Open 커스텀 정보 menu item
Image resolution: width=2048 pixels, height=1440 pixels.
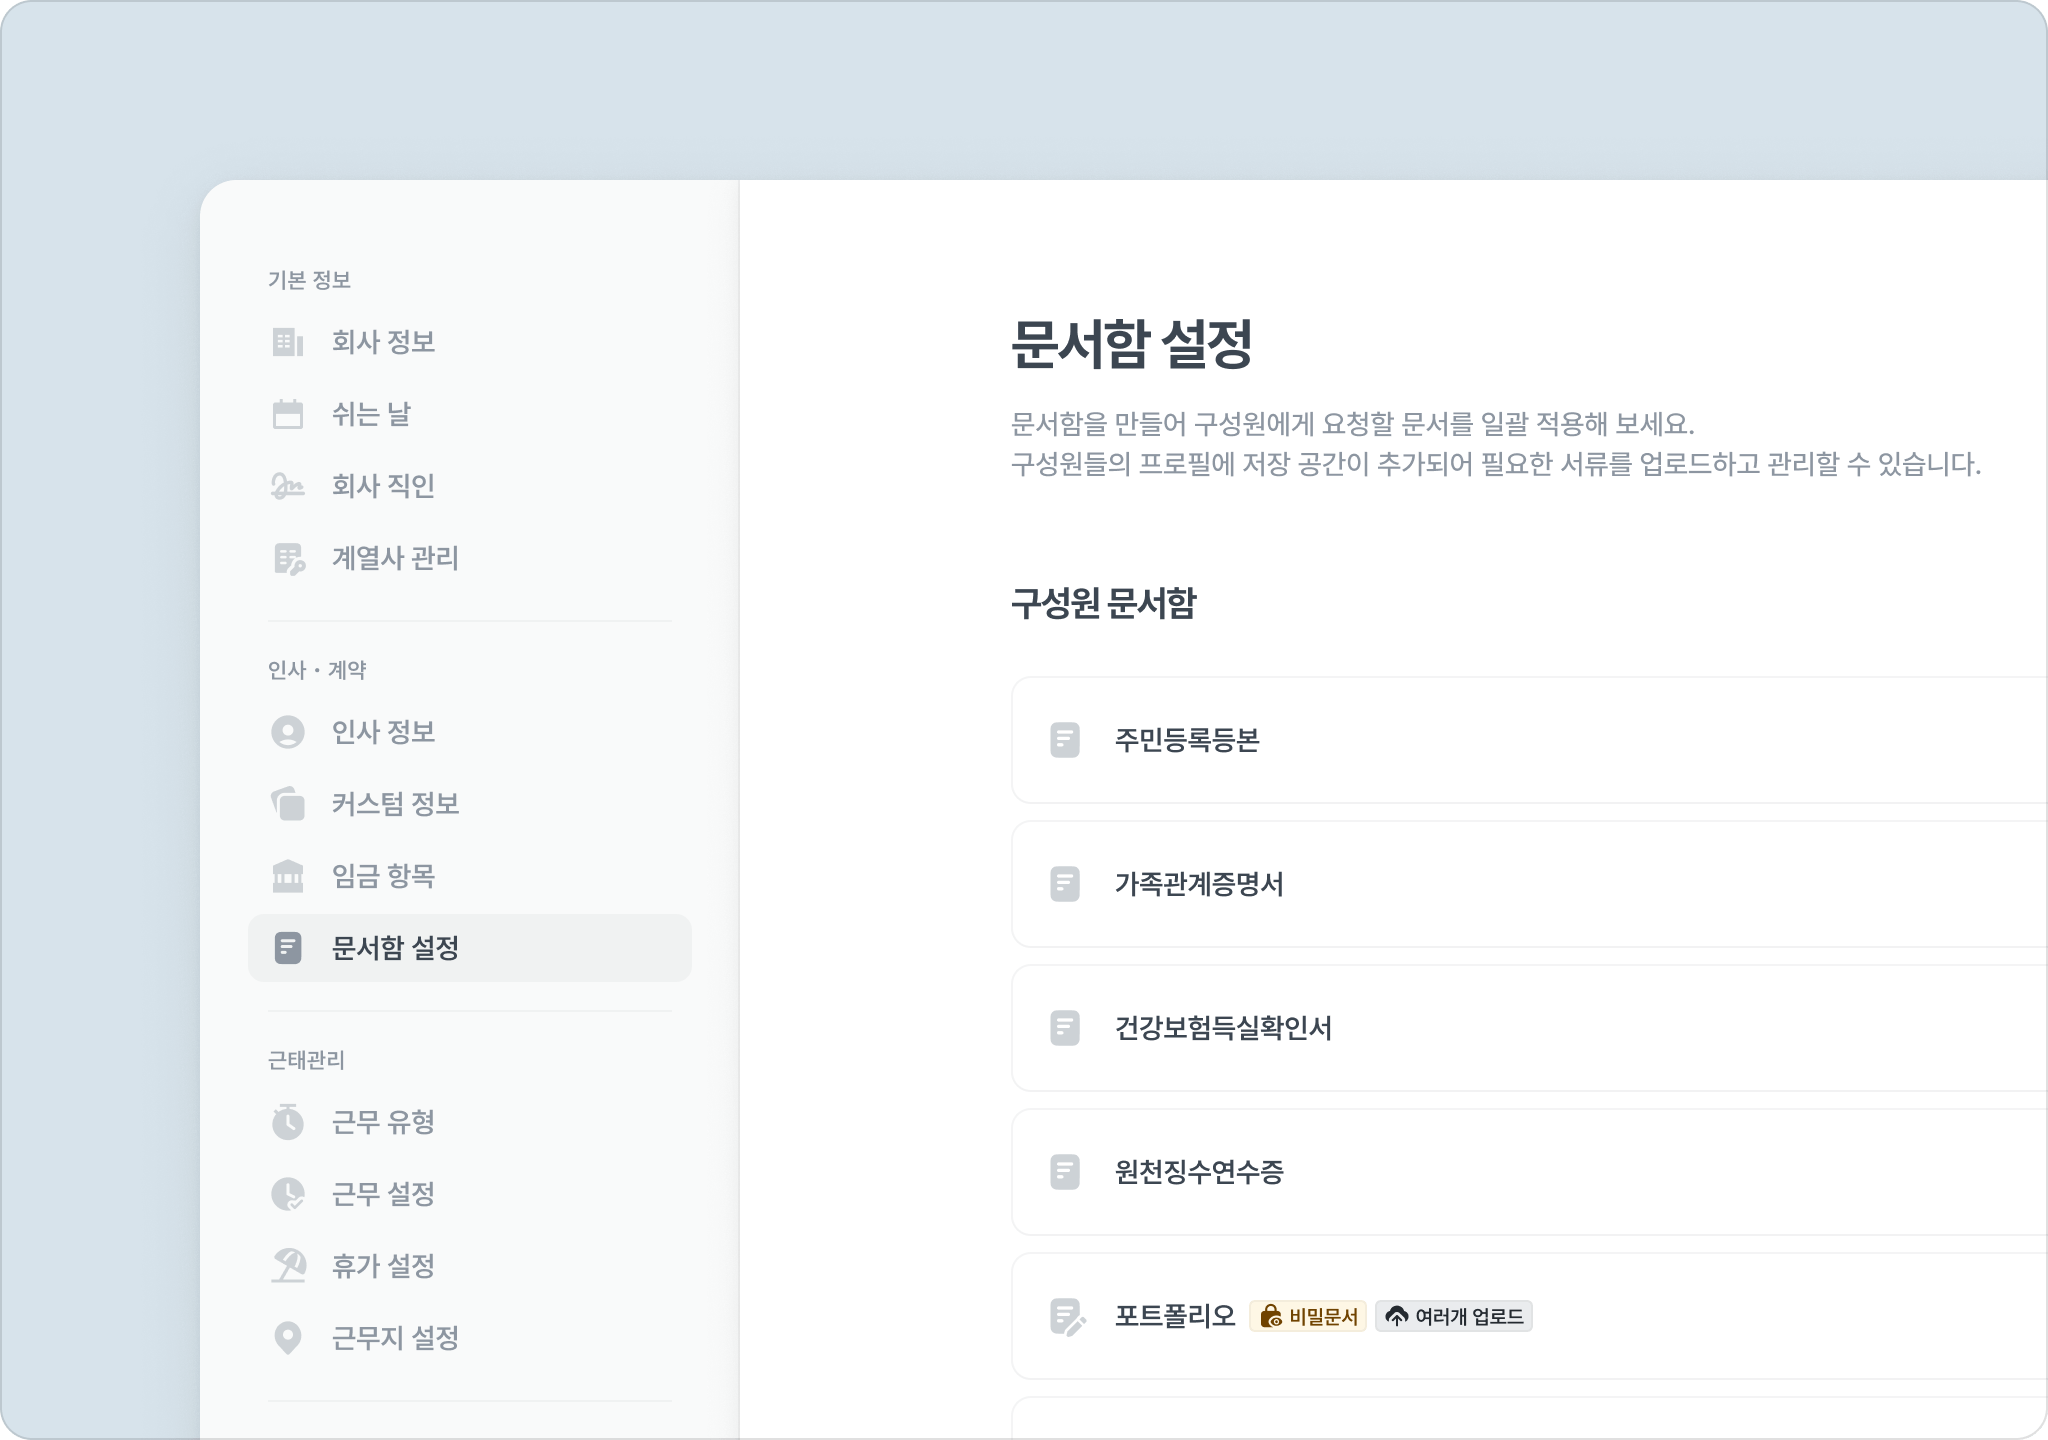[395, 804]
